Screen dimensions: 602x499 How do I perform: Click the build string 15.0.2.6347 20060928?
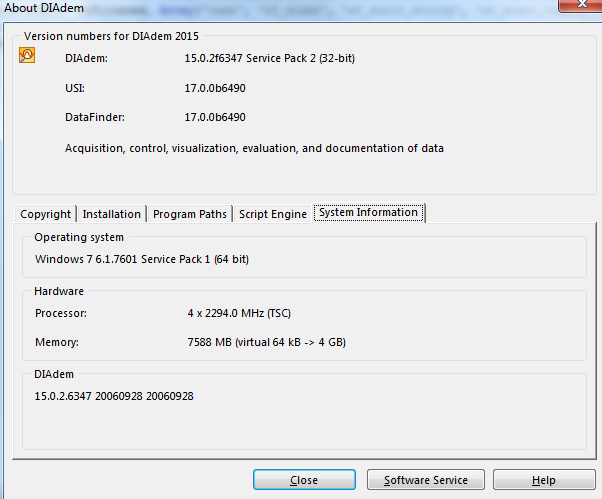tap(114, 396)
